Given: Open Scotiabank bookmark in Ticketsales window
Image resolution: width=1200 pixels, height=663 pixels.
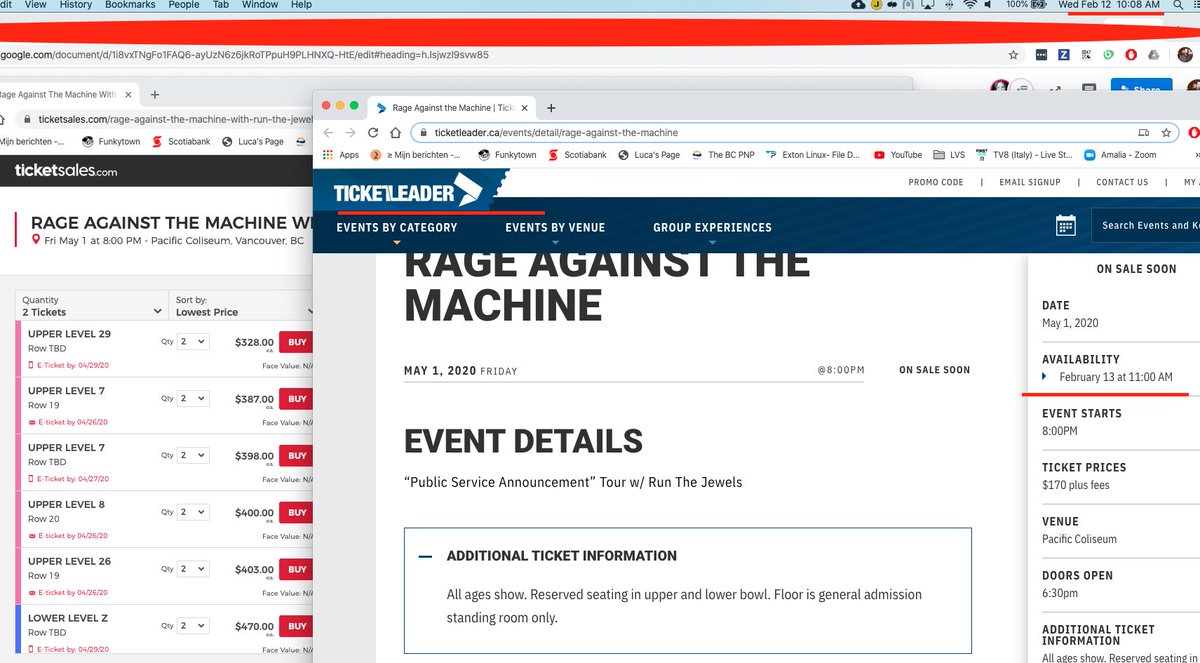Looking at the screenshot, I should pos(181,142).
